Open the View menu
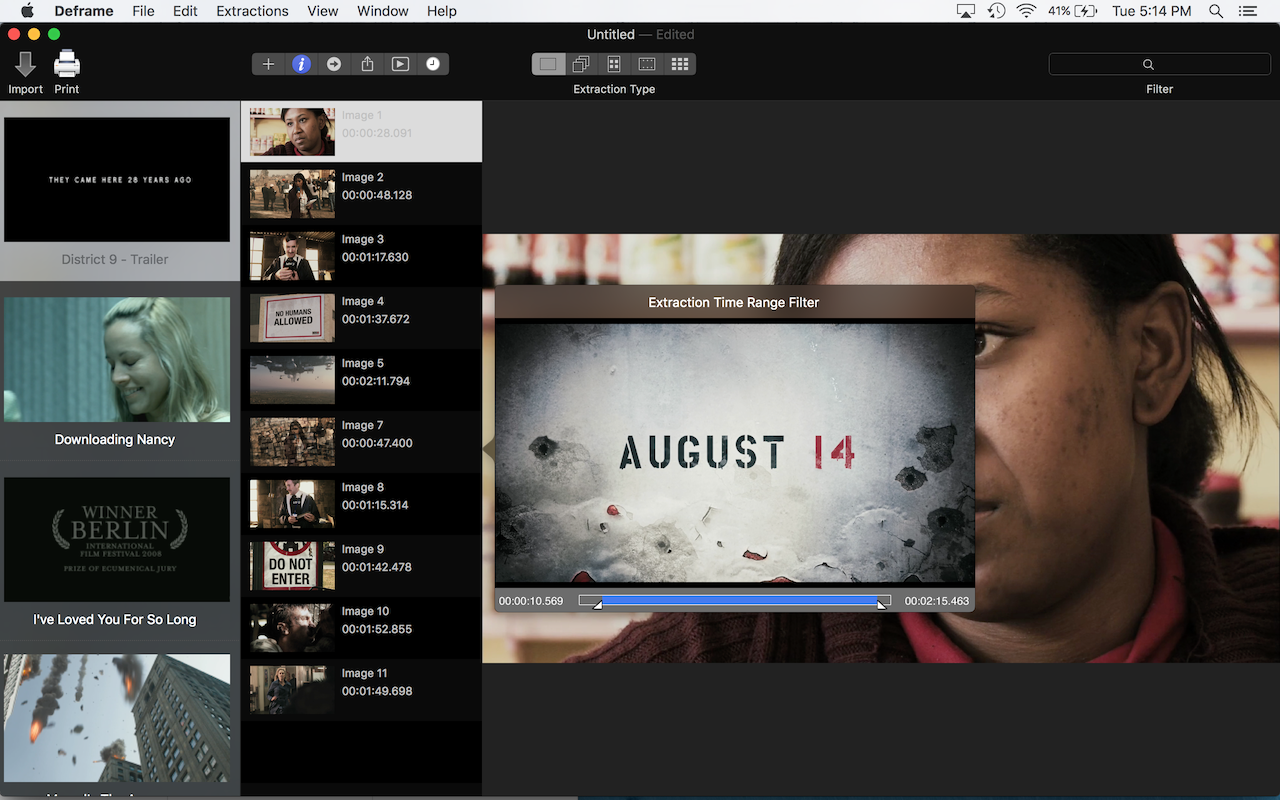The image size is (1280, 800). (323, 11)
